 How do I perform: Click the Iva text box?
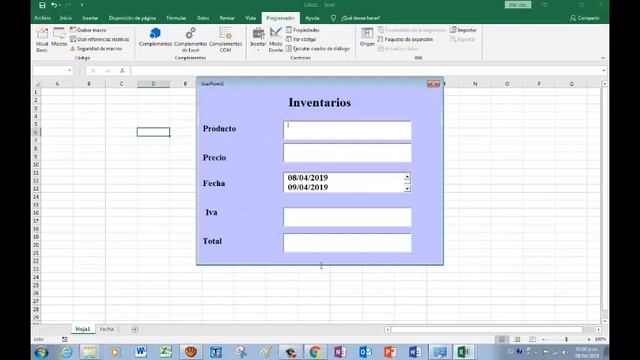(x=347, y=217)
